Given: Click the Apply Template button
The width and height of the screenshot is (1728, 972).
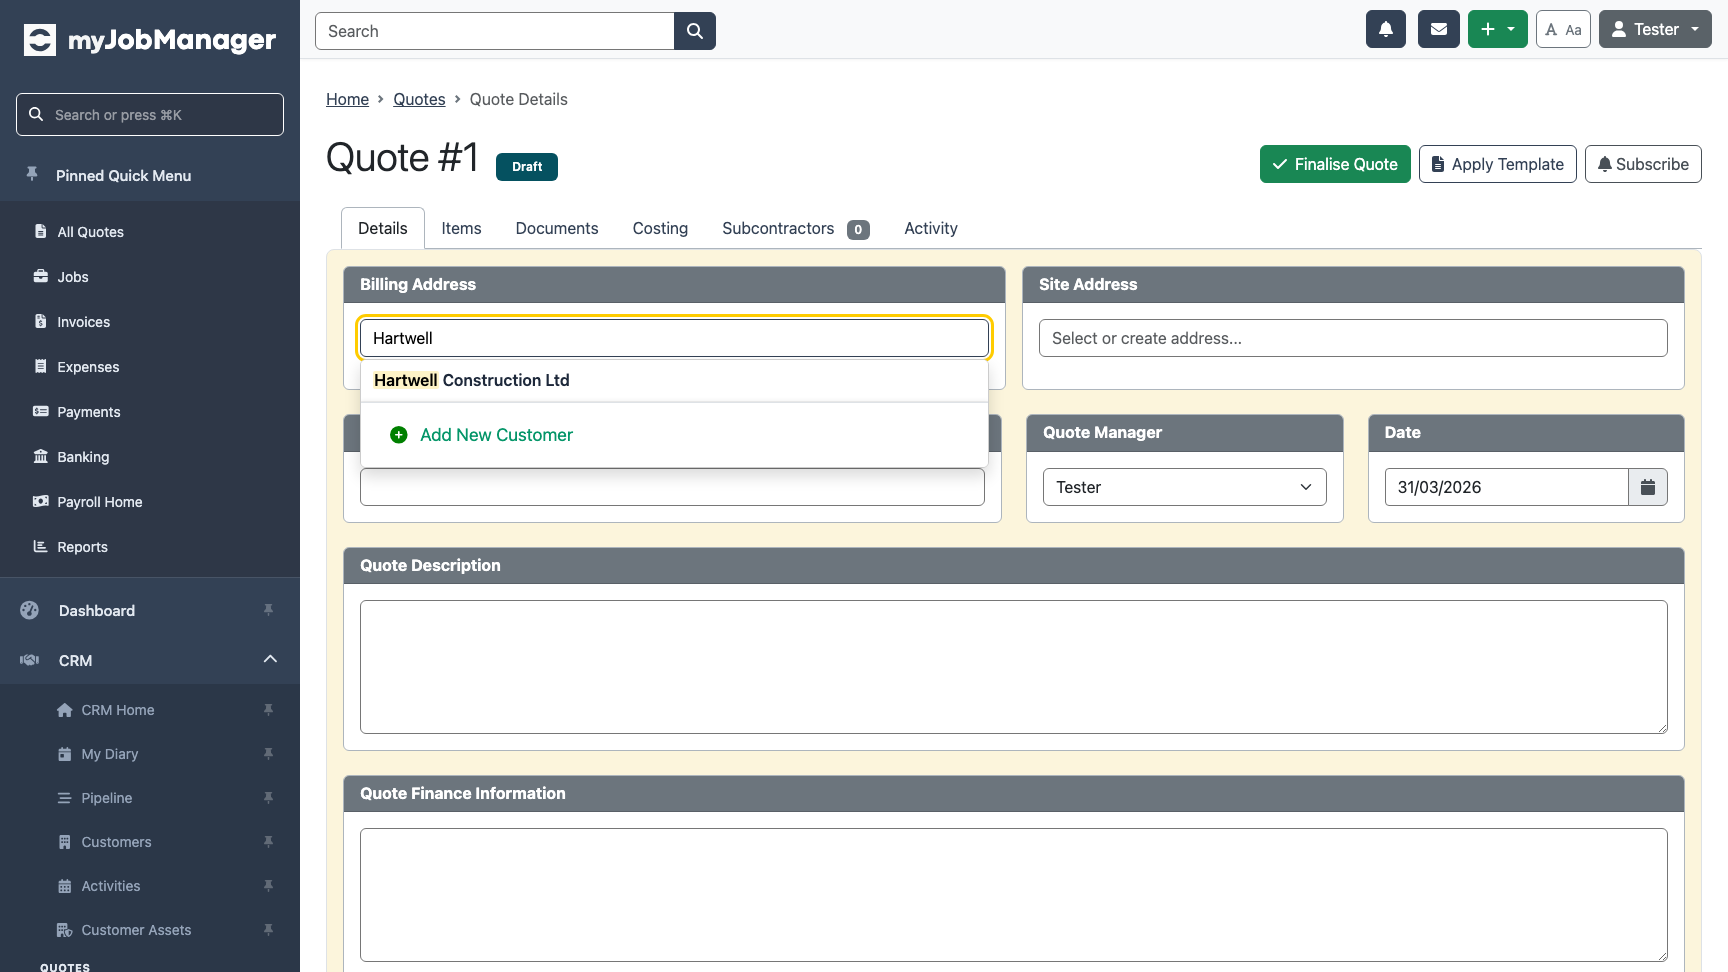Looking at the screenshot, I should point(1497,164).
